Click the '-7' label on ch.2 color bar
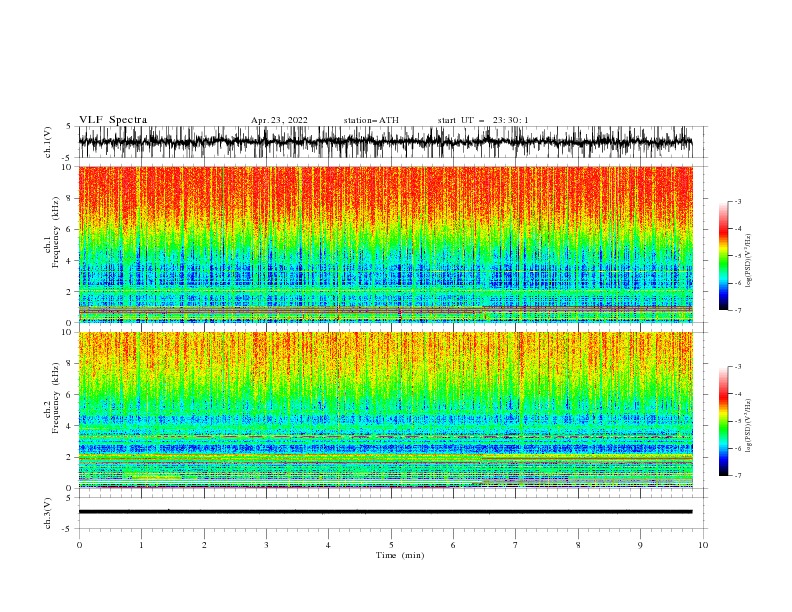The width and height of the screenshot is (792, 612). point(737,475)
